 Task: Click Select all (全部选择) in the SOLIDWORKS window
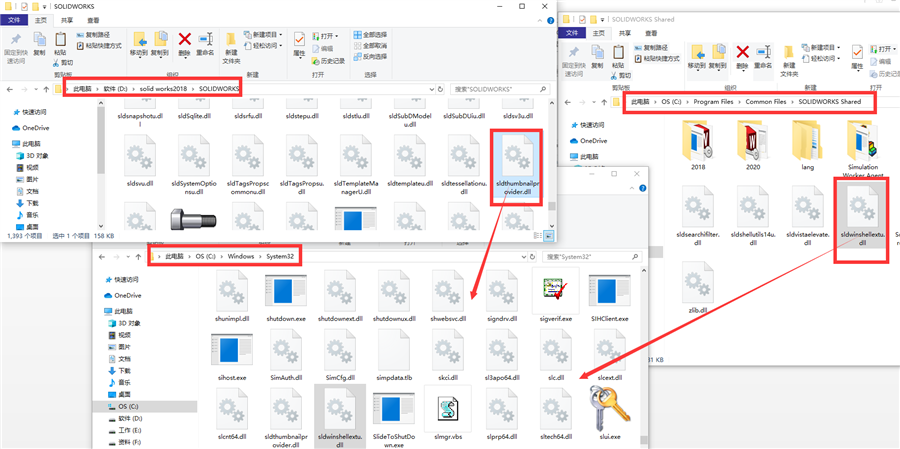(370, 35)
